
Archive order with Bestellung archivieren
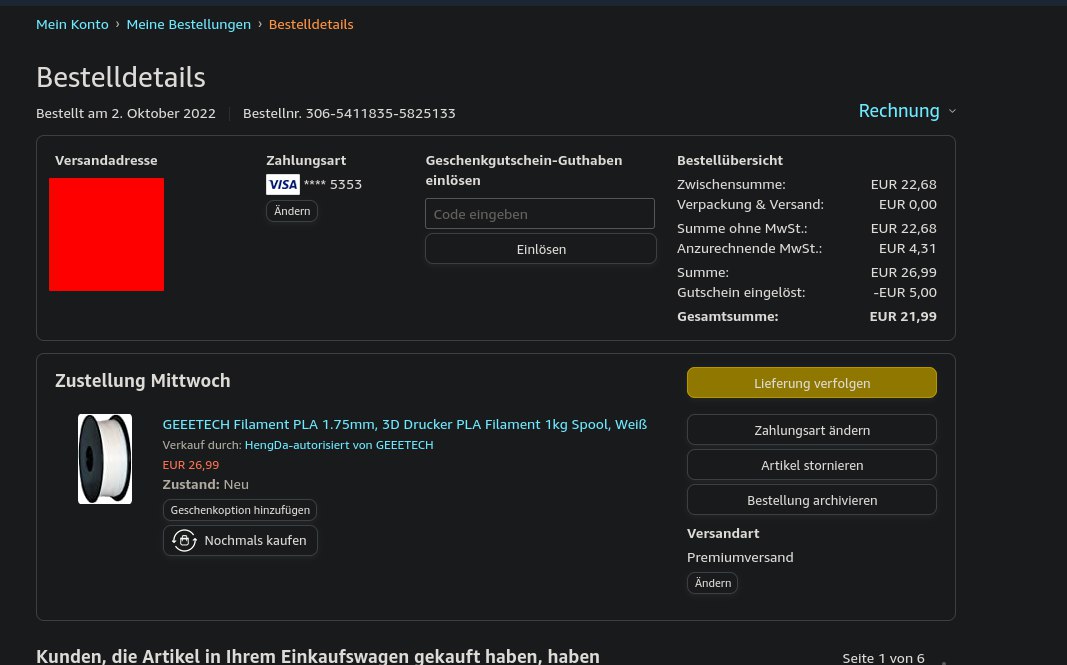(x=811, y=500)
